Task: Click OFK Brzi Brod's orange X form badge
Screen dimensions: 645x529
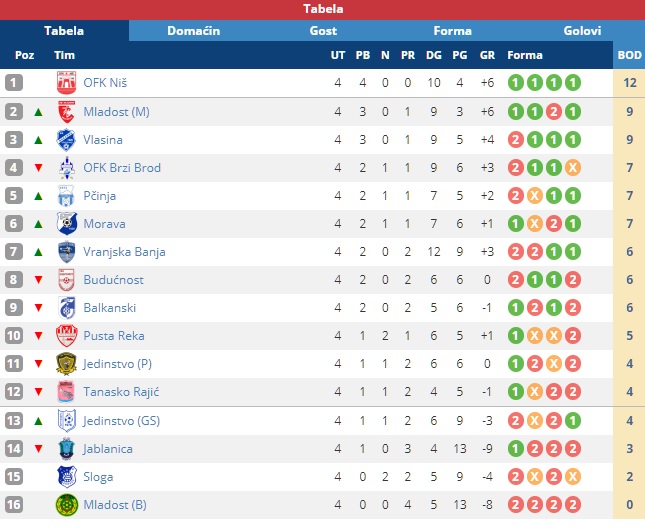Action: (x=573, y=168)
